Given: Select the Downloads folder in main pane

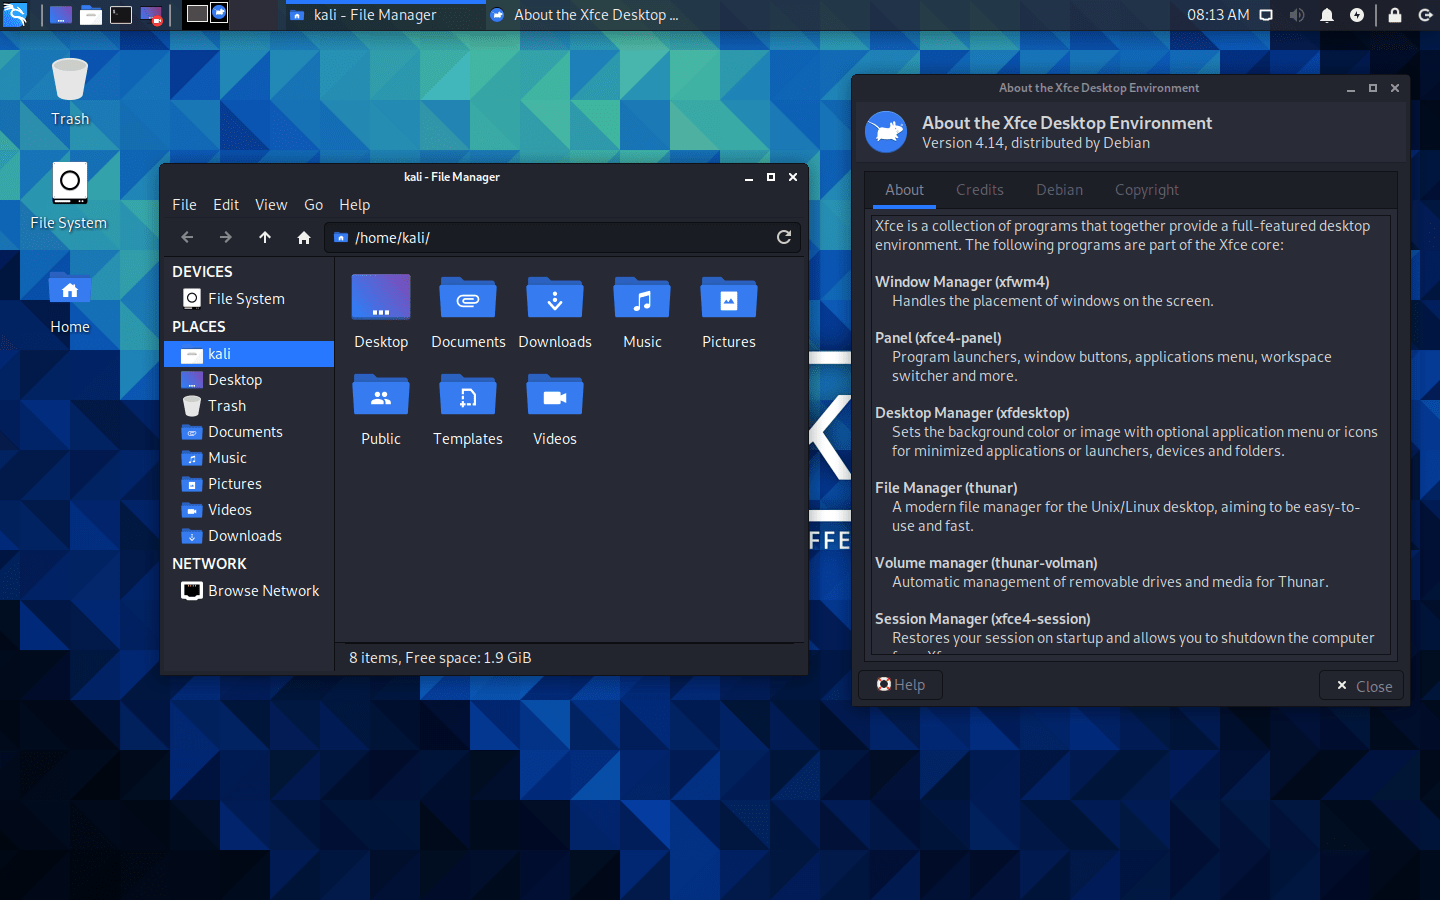Looking at the screenshot, I should pos(555,312).
